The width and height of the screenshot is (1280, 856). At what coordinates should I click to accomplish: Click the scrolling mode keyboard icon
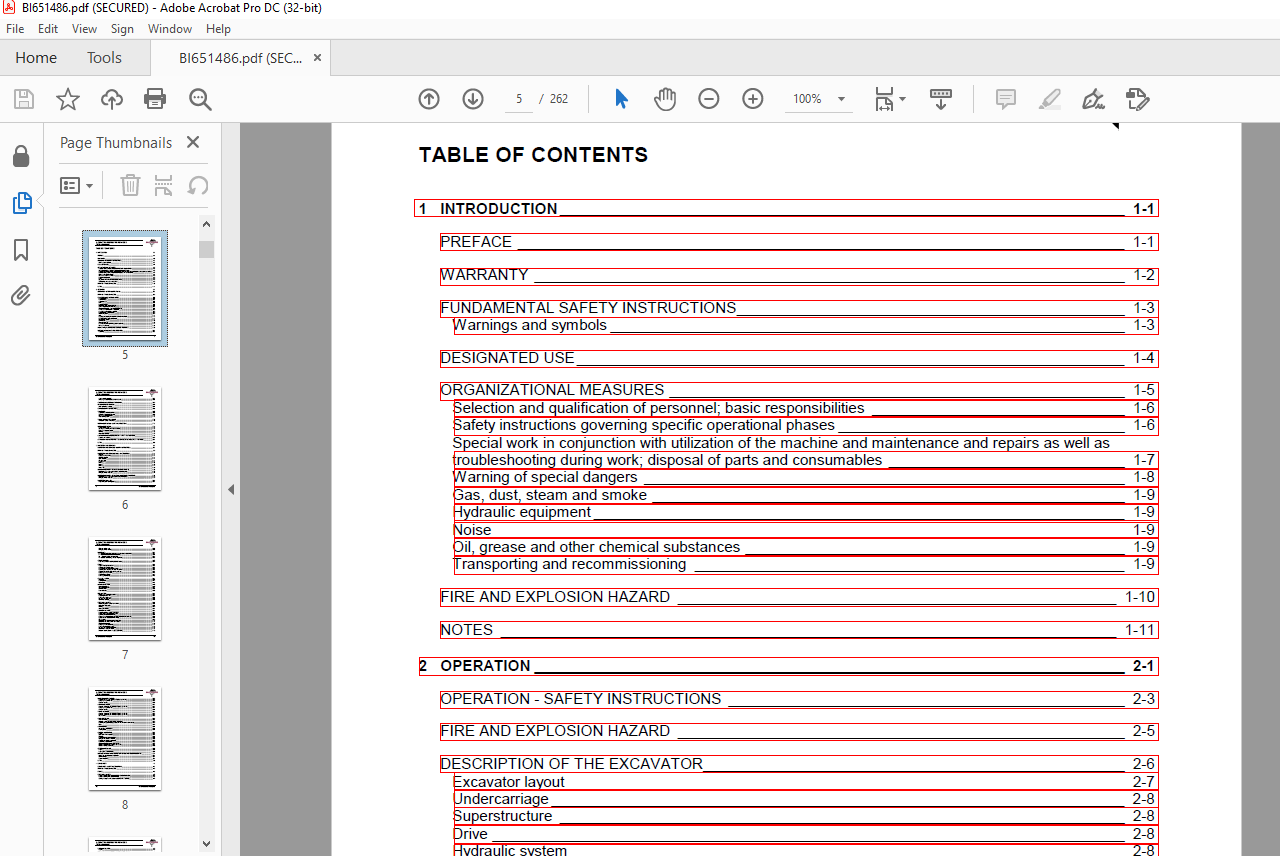click(x=941, y=99)
